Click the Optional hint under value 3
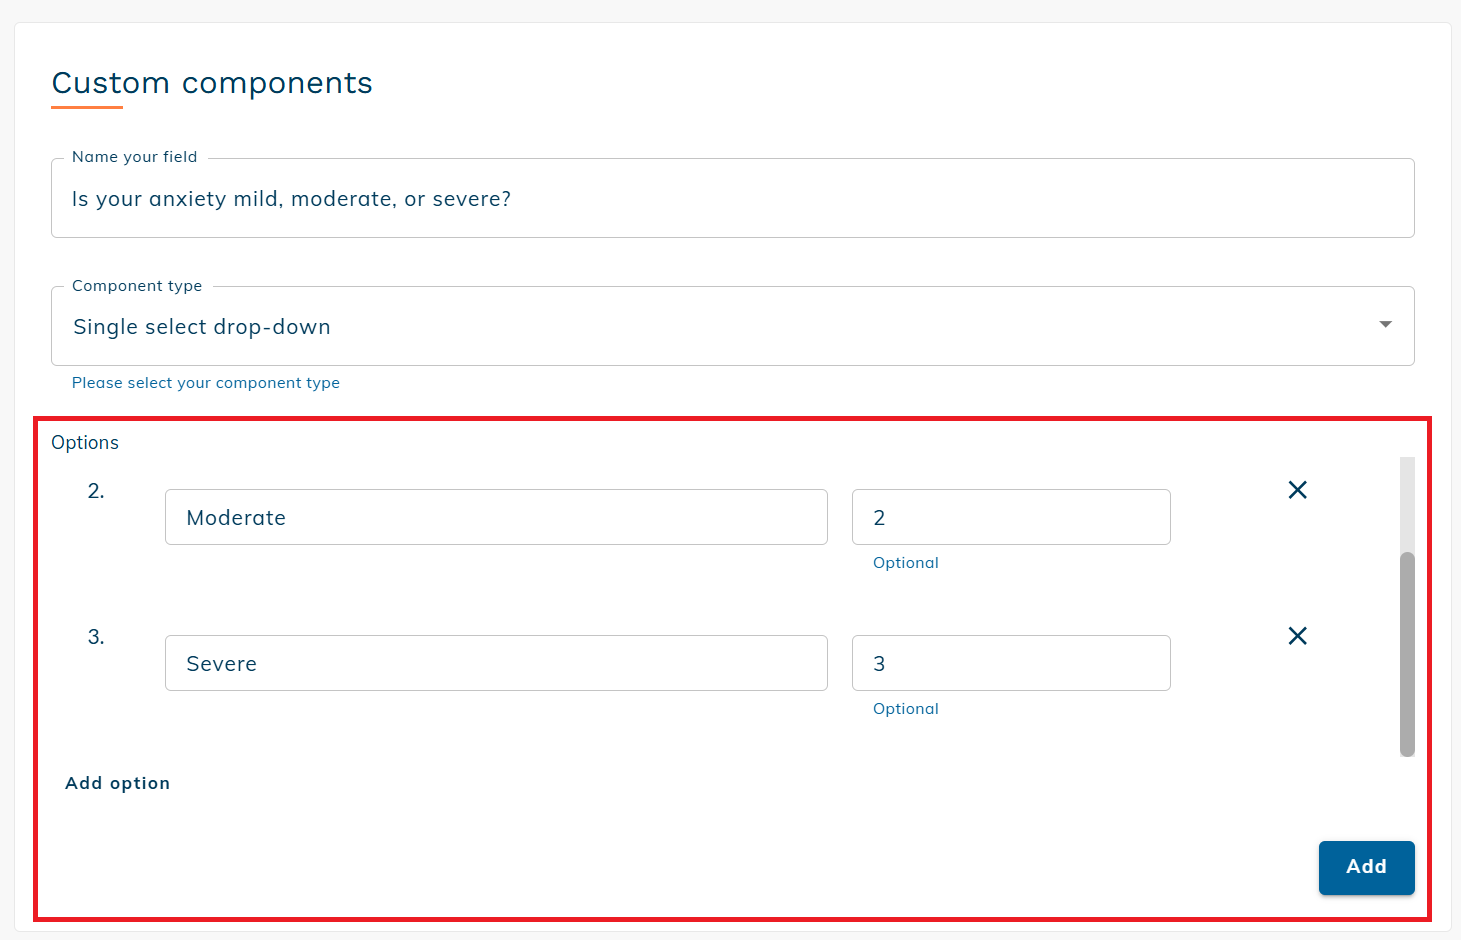The height and width of the screenshot is (940, 1461). (x=905, y=709)
